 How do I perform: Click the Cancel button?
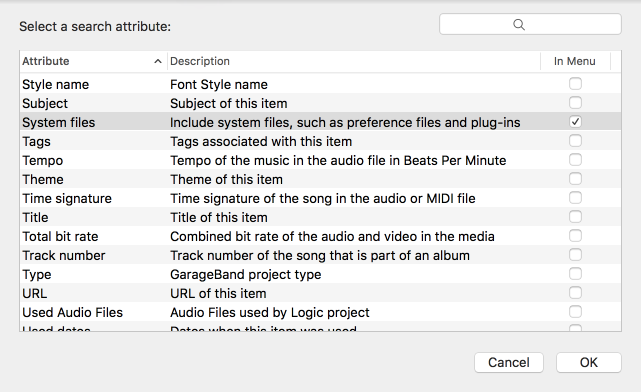pyautogui.click(x=509, y=363)
